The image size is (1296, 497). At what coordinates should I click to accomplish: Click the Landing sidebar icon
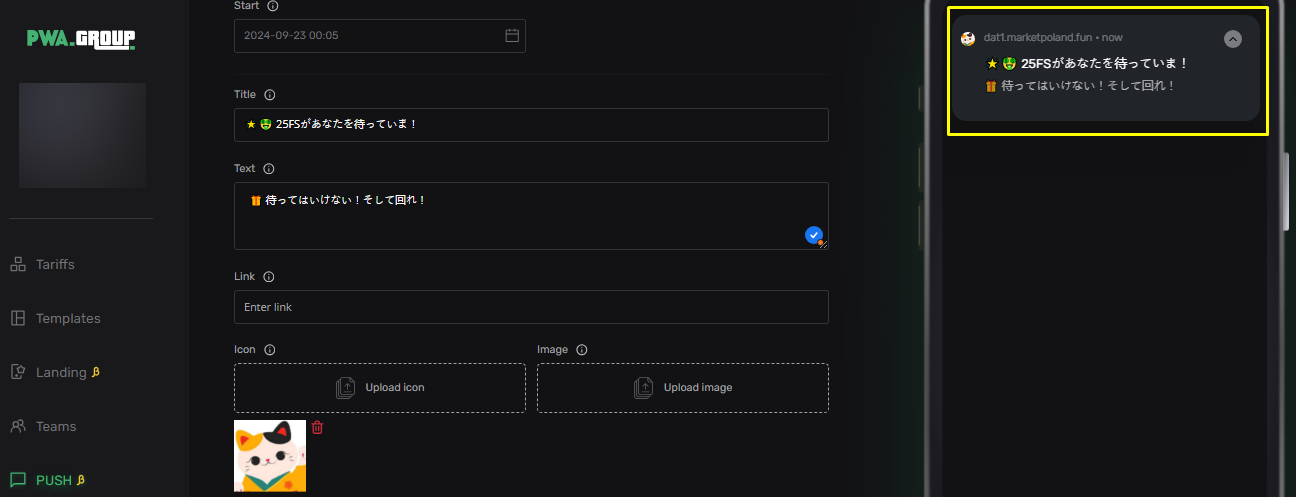coord(18,372)
